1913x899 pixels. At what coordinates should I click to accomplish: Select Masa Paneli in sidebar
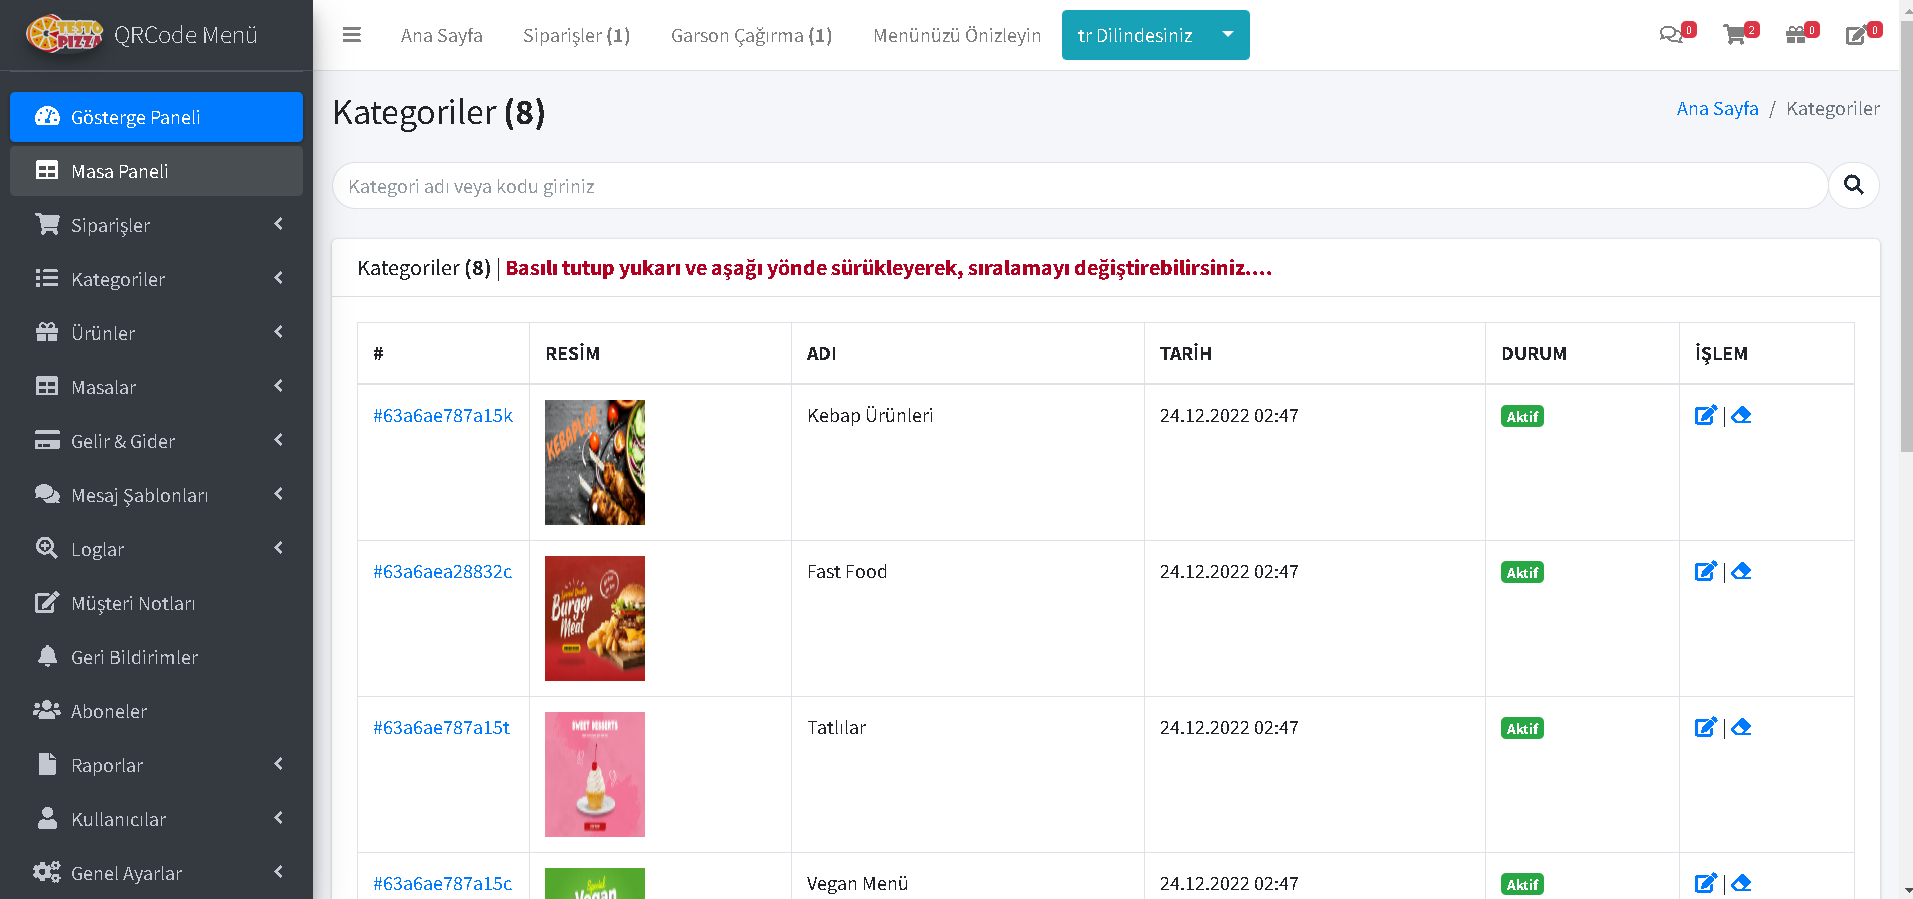pos(156,171)
